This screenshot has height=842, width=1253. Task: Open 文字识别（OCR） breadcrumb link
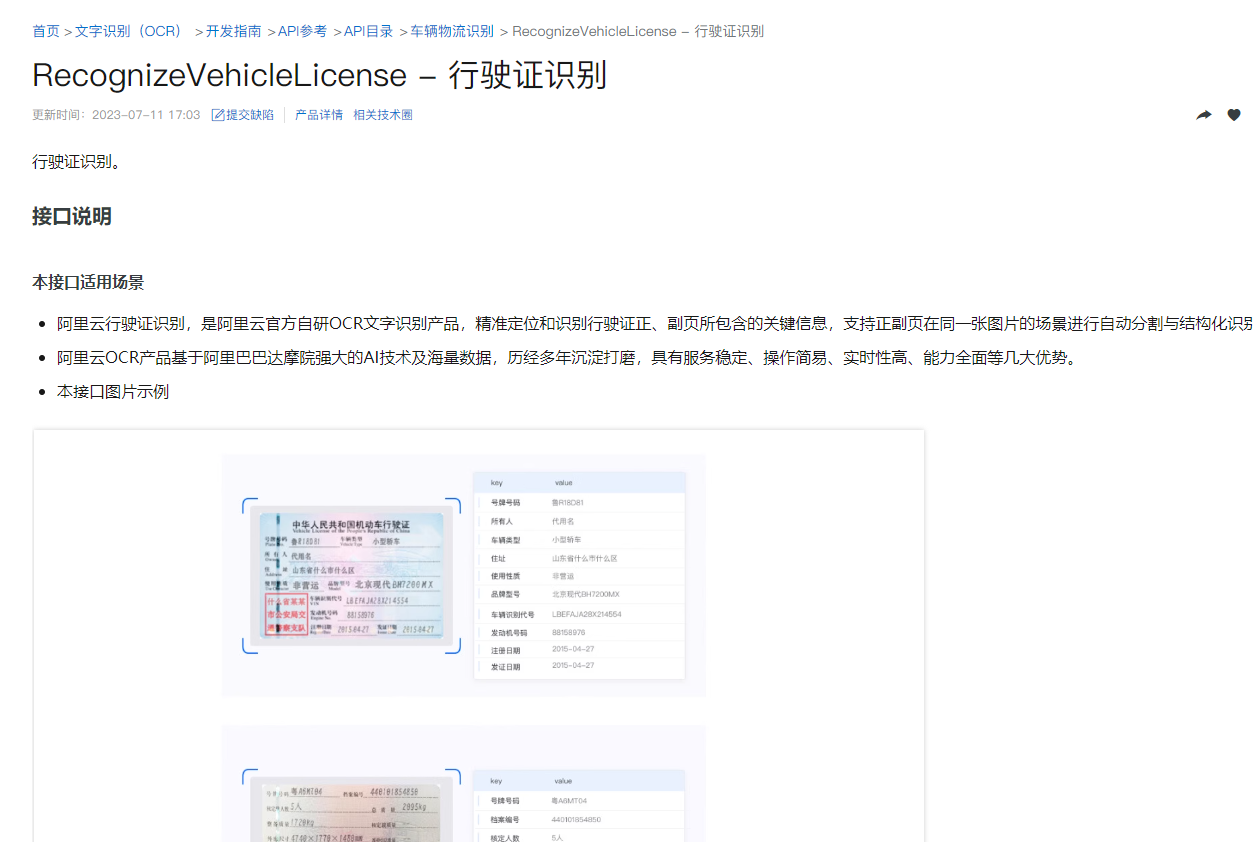132,31
